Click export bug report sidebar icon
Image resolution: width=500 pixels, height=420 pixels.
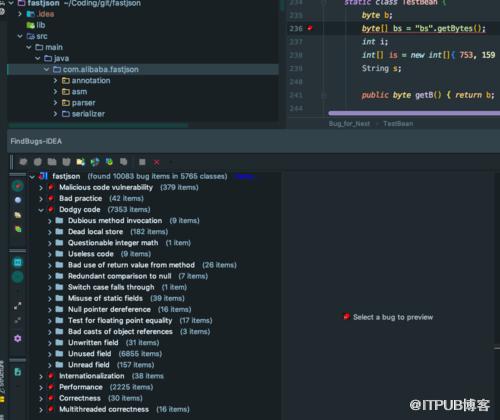click(18, 372)
